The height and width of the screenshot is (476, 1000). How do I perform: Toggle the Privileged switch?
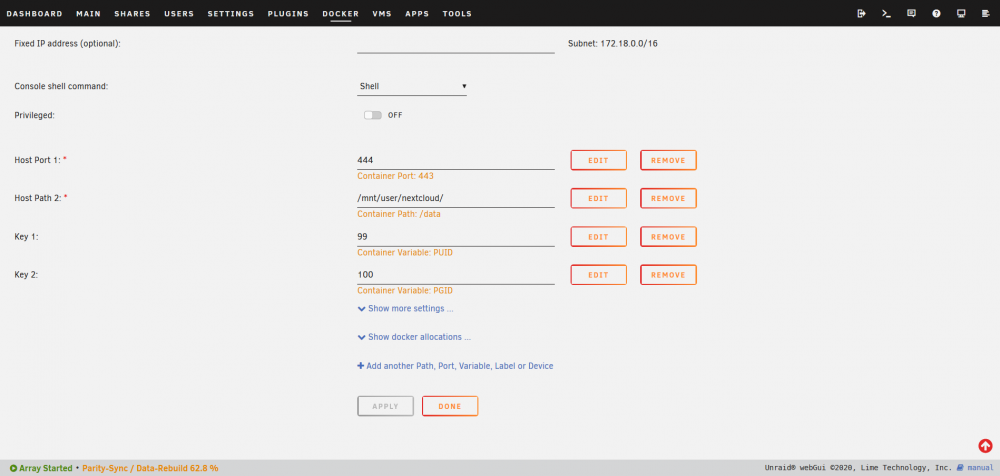(372, 115)
